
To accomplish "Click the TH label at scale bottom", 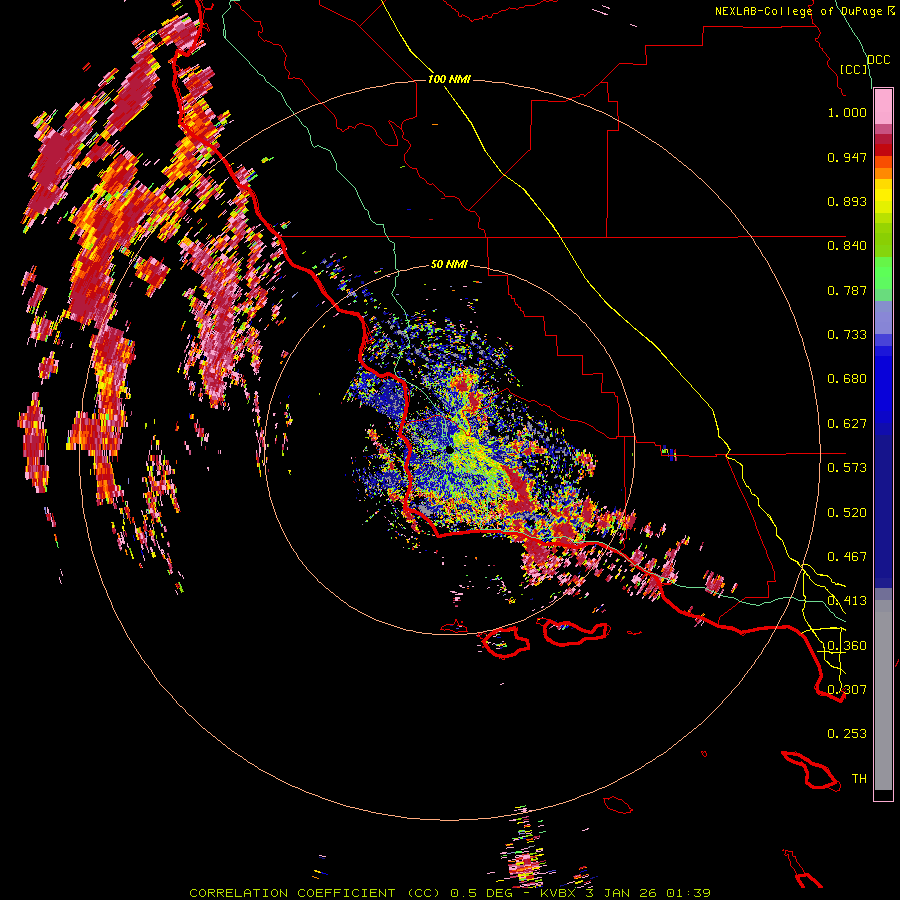I will [859, 779].
